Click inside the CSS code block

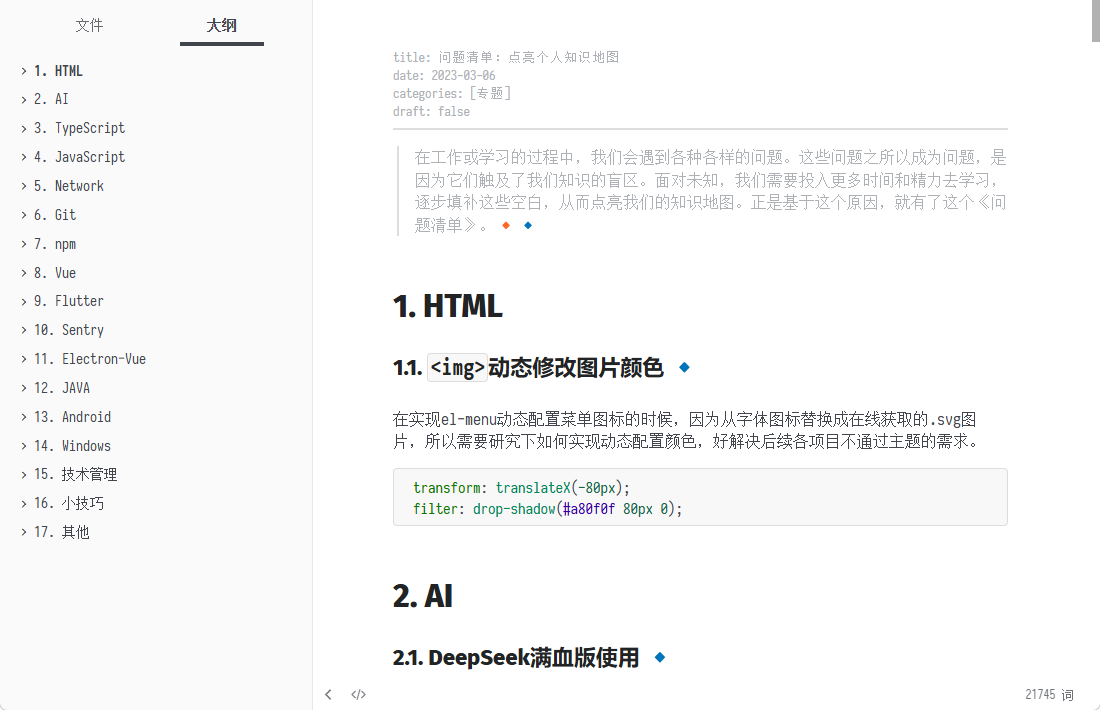pos(699,497)
